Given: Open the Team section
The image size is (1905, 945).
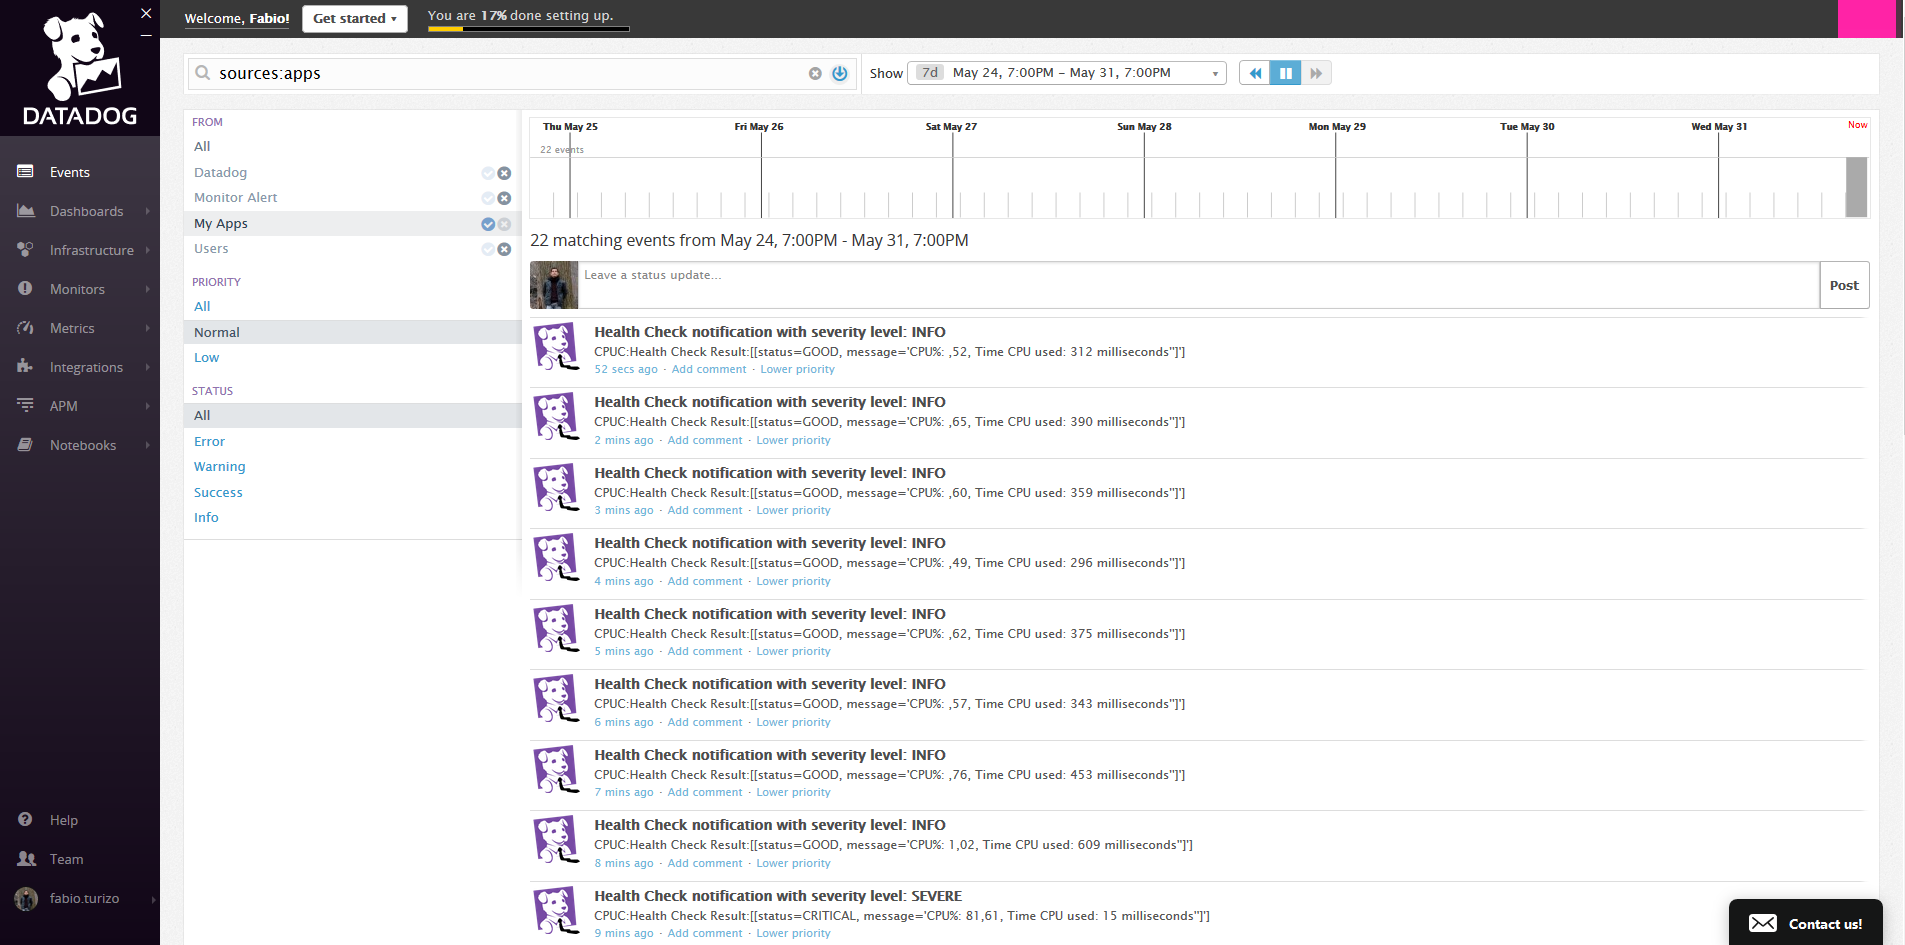Looking at the screenshot, I should point(65,858).
